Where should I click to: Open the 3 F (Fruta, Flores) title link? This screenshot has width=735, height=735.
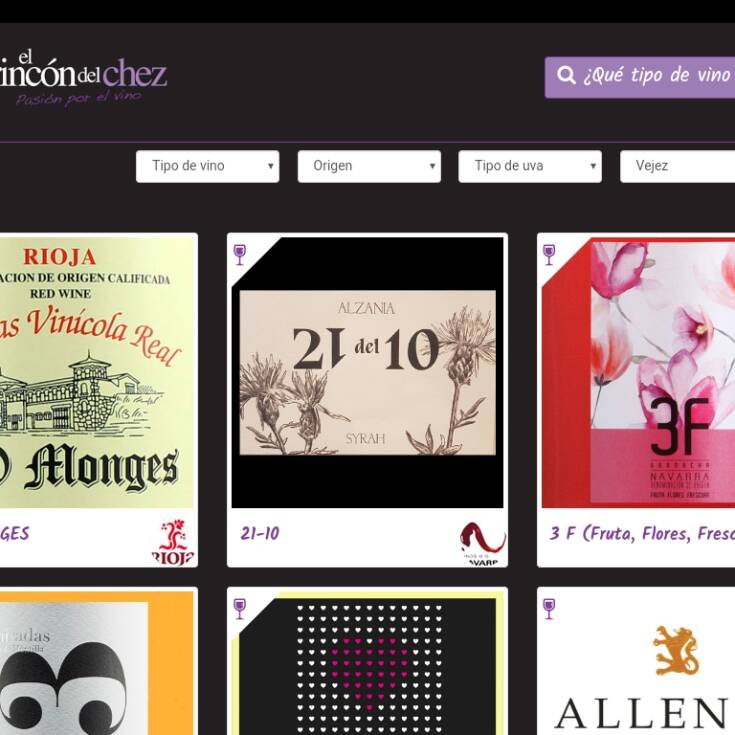tap(642, 533)
